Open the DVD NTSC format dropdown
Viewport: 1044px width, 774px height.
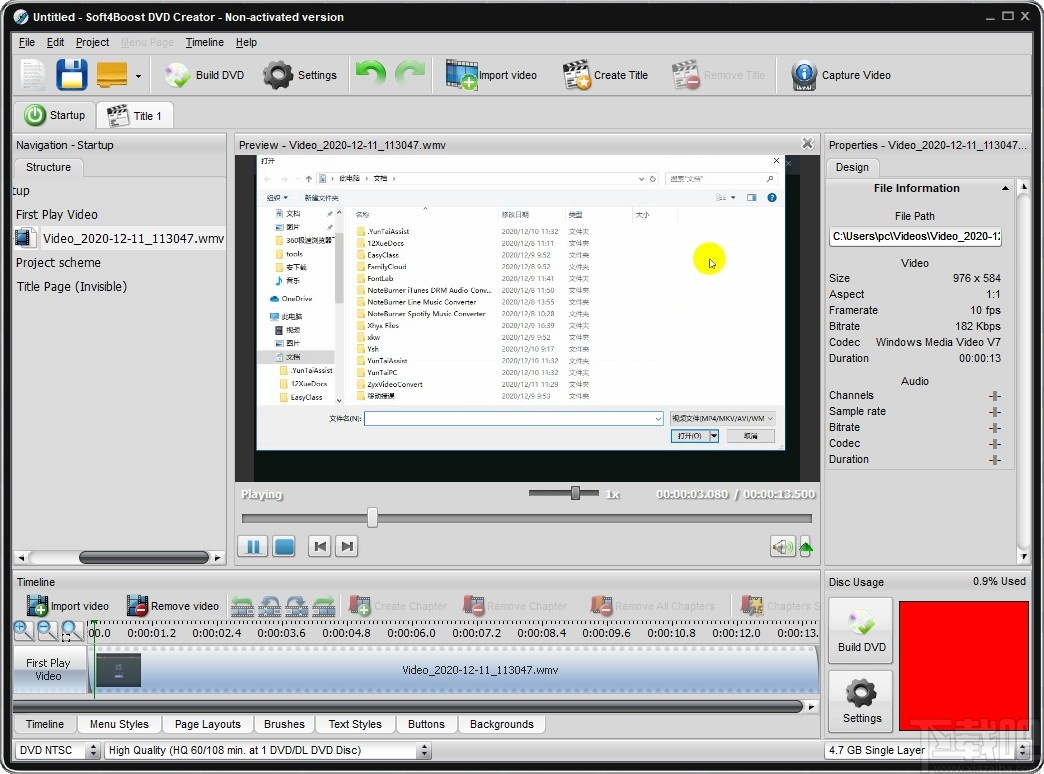[93, 750]
